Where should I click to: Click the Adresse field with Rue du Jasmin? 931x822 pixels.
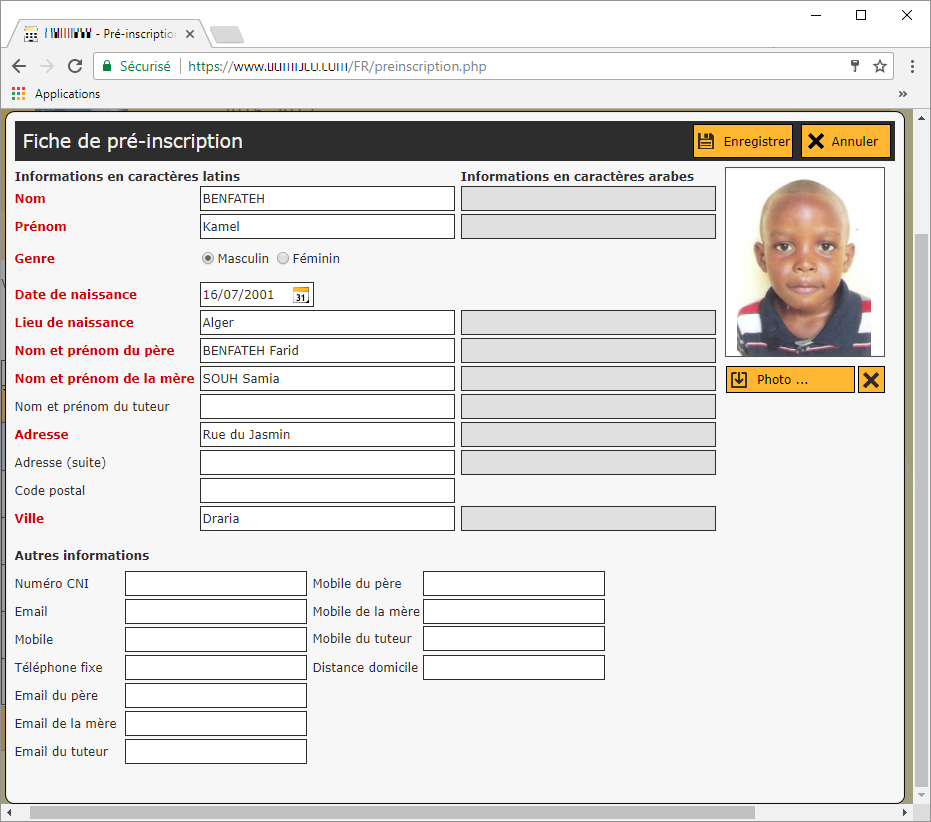coord(327,434)
